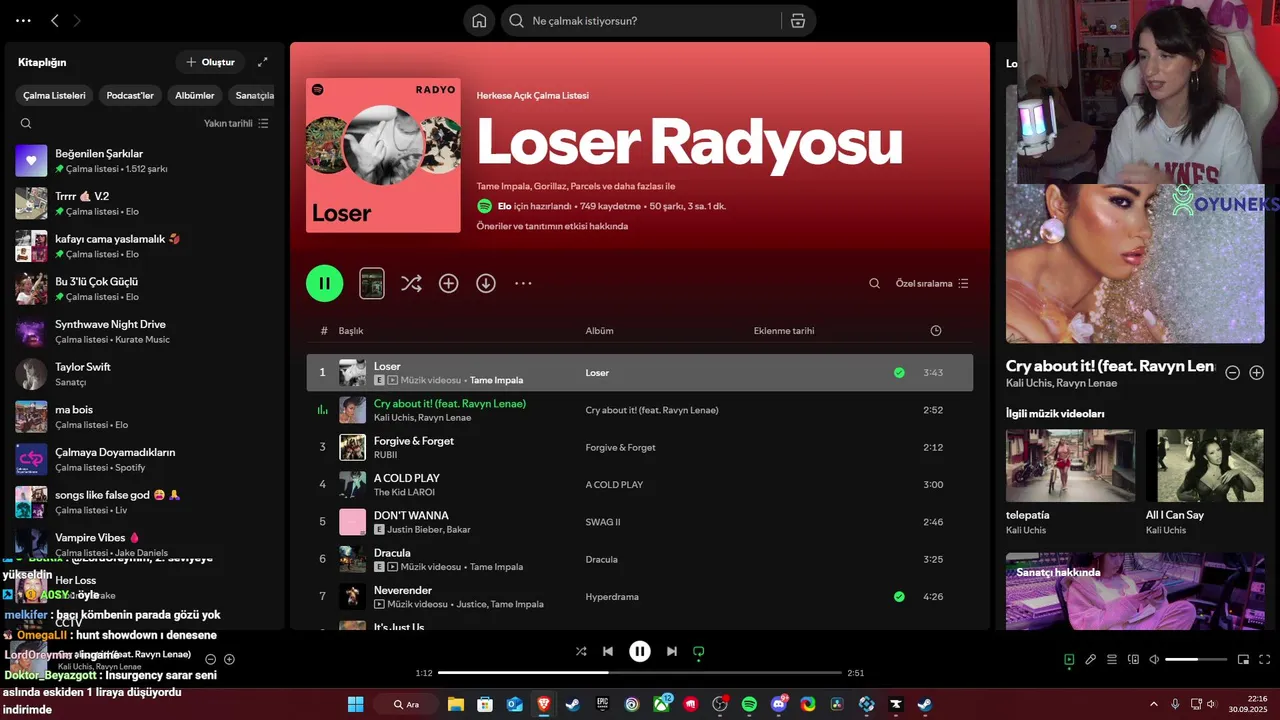This screenshot has height=720, width=1280.
Task: Toggle the Now Playing view icon
Action: point(1069,660)
